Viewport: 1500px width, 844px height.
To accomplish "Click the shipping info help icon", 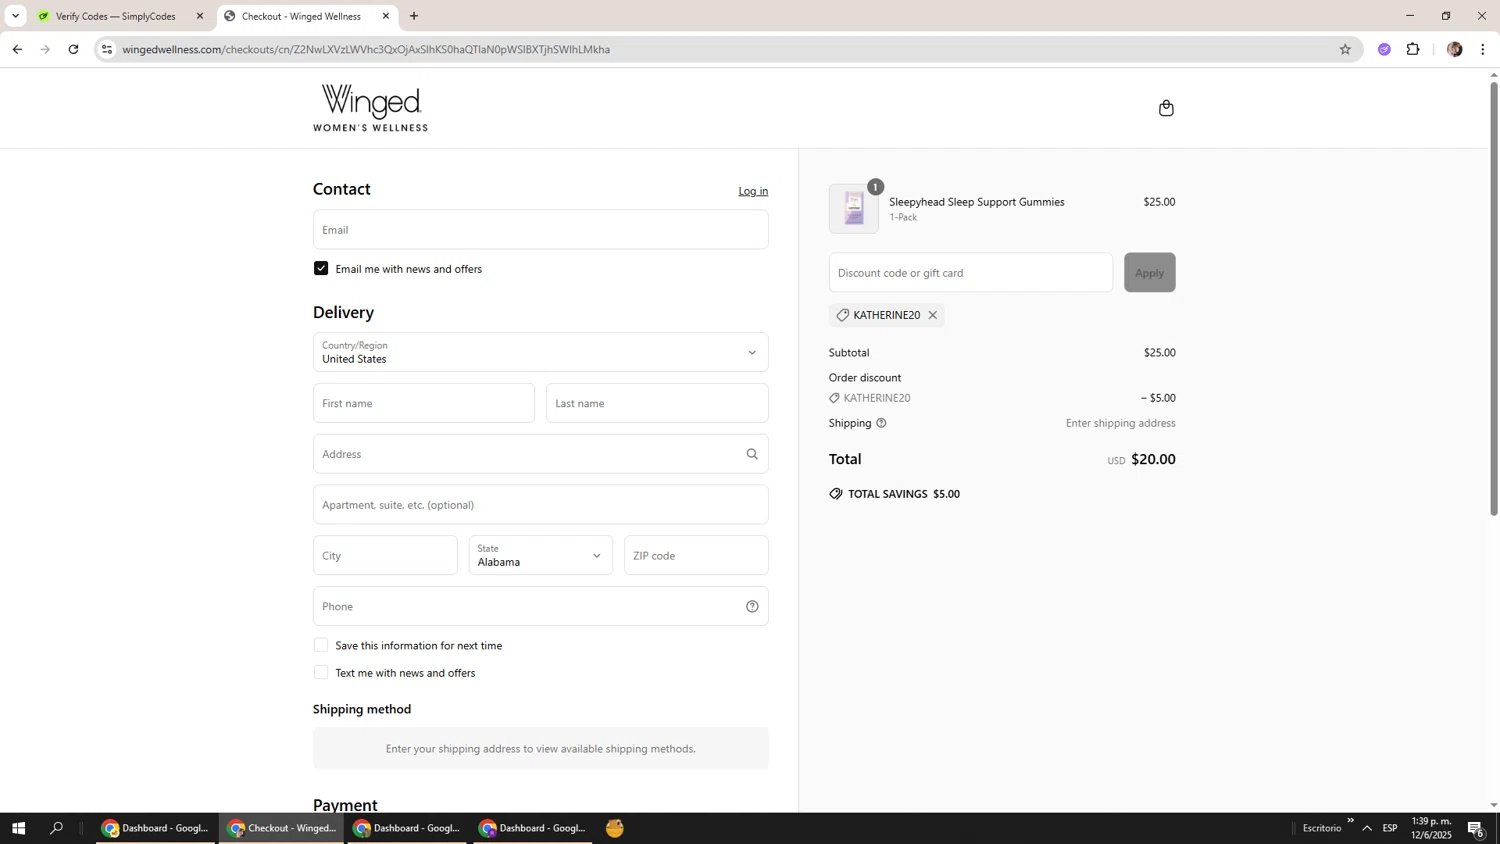I will 881,423.
